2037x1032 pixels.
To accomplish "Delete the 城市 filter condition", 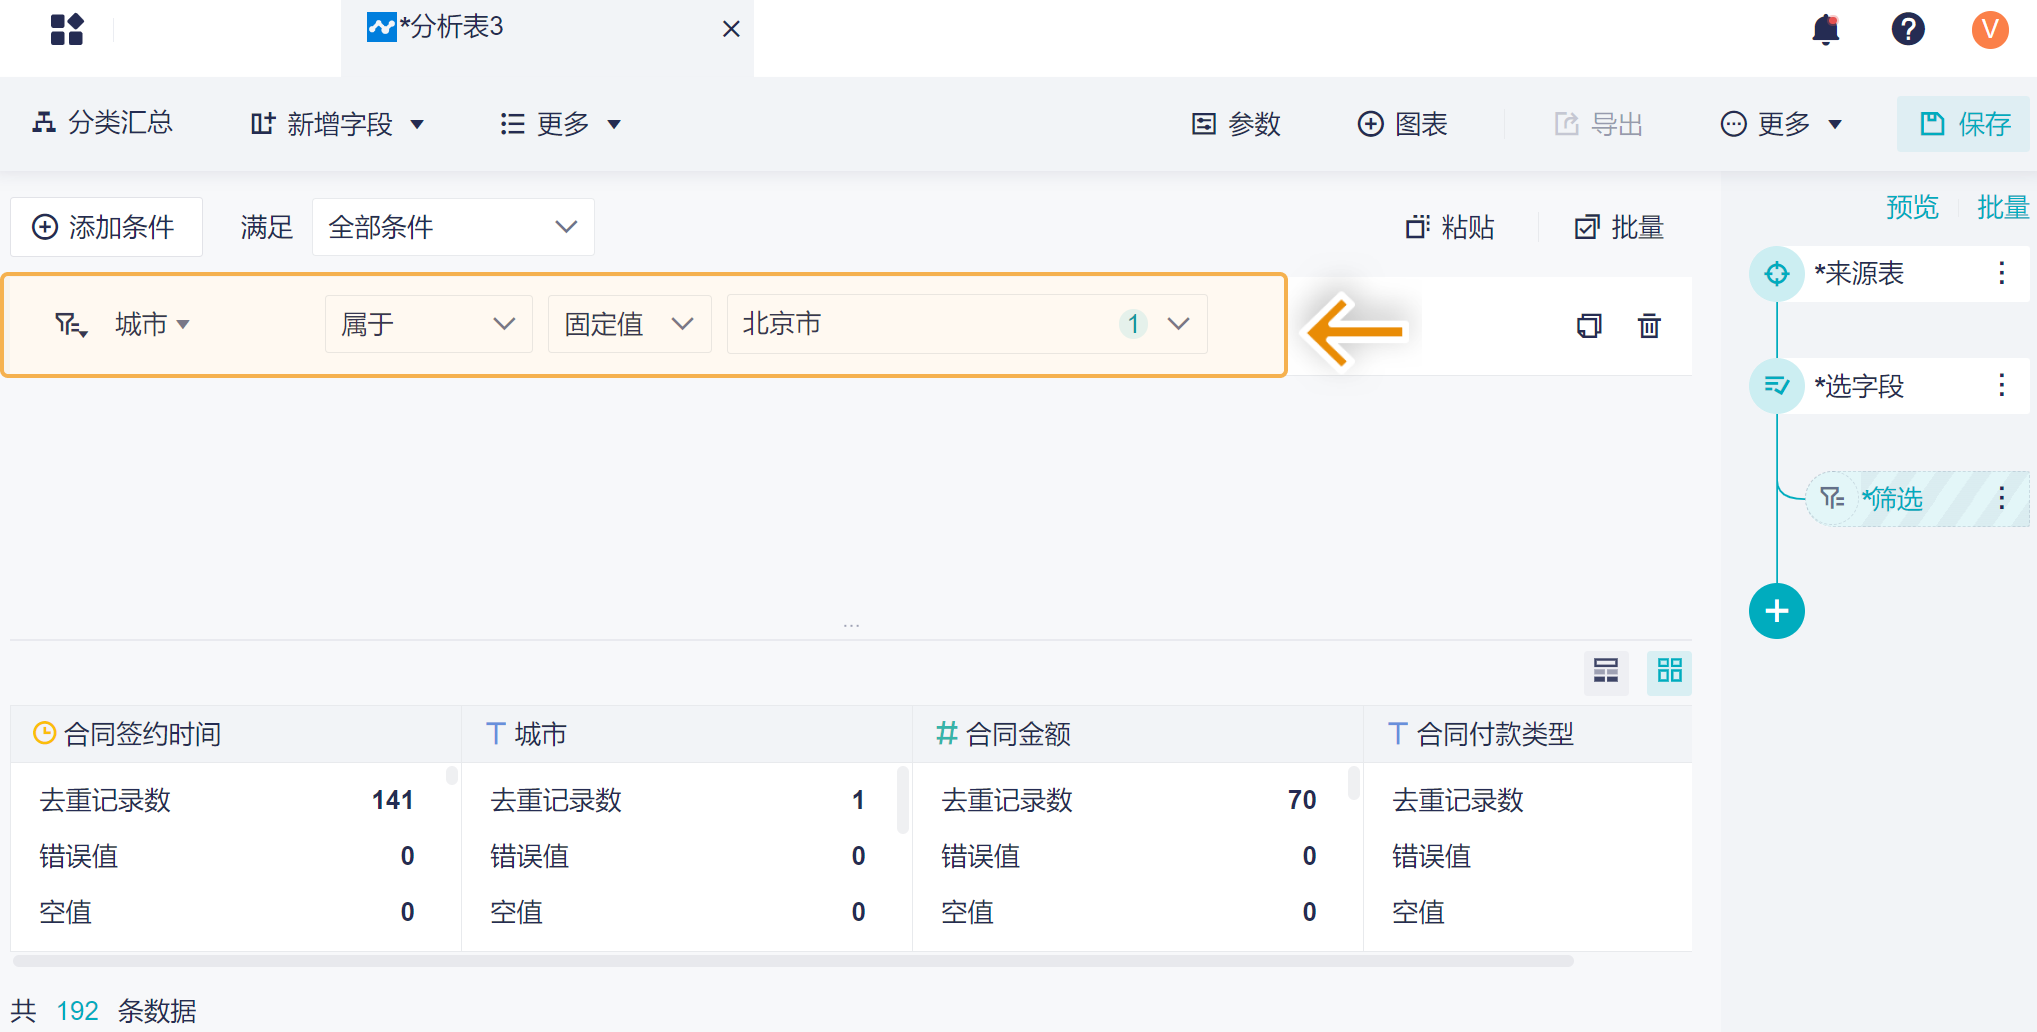I will pos(1649,326).
